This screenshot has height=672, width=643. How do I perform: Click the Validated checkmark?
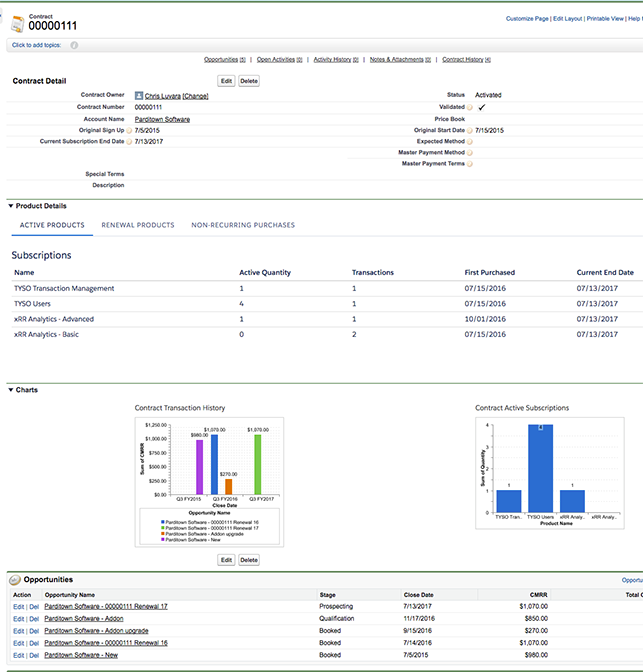[x=481, y=107]
